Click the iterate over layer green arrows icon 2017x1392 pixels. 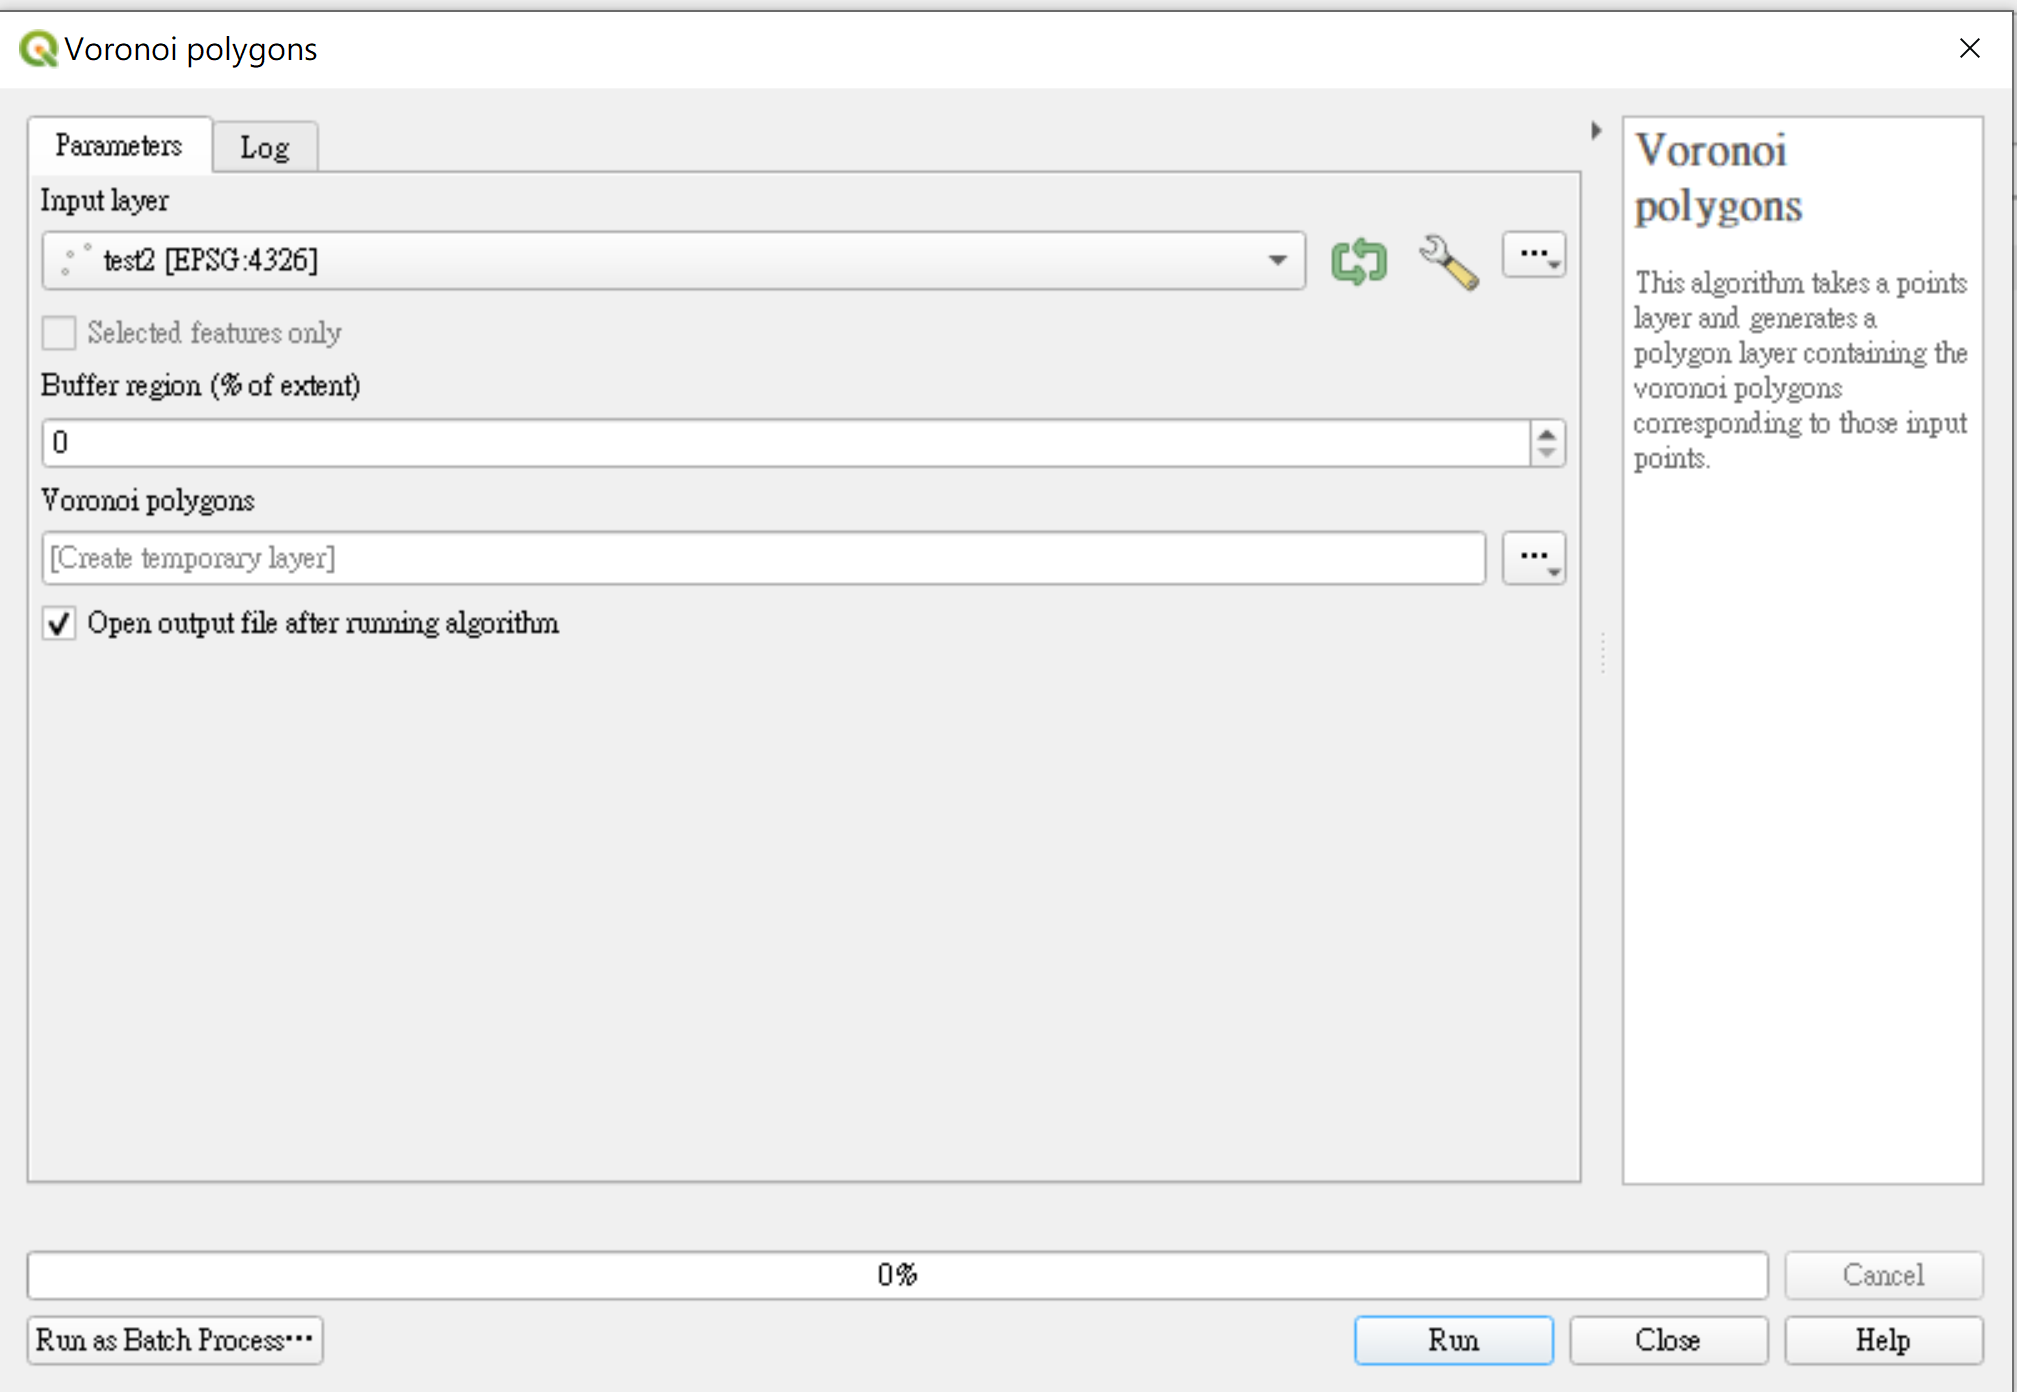pyautogui.click(x=1359, y=262)
